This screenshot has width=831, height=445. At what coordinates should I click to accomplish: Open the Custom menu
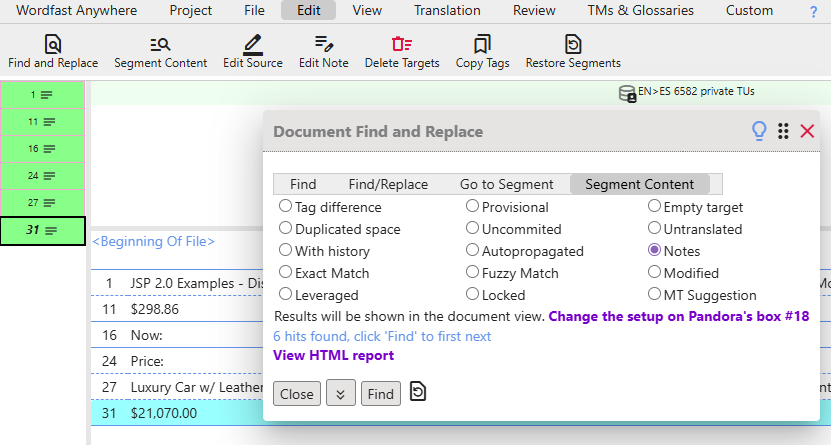click(749, 11)
